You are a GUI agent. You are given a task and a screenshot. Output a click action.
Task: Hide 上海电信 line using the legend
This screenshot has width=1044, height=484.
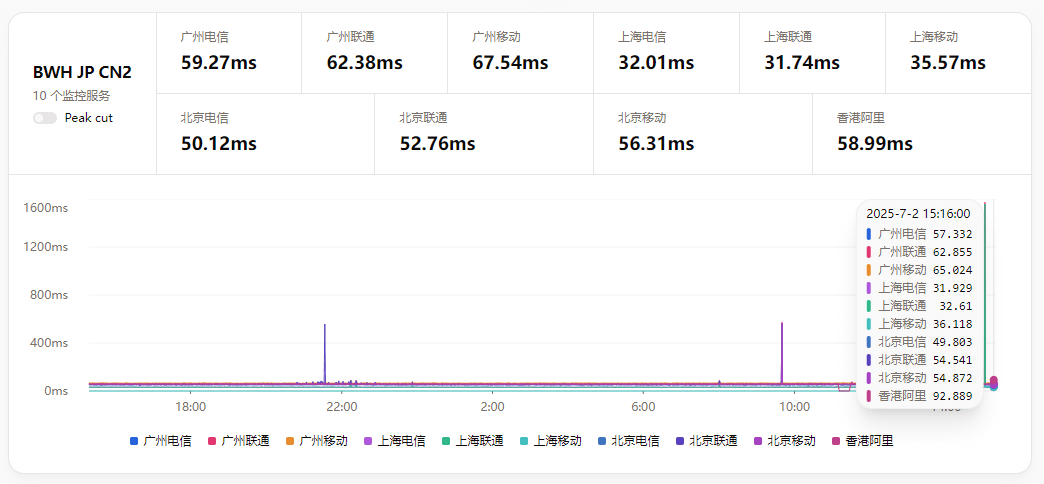point(395,440)
